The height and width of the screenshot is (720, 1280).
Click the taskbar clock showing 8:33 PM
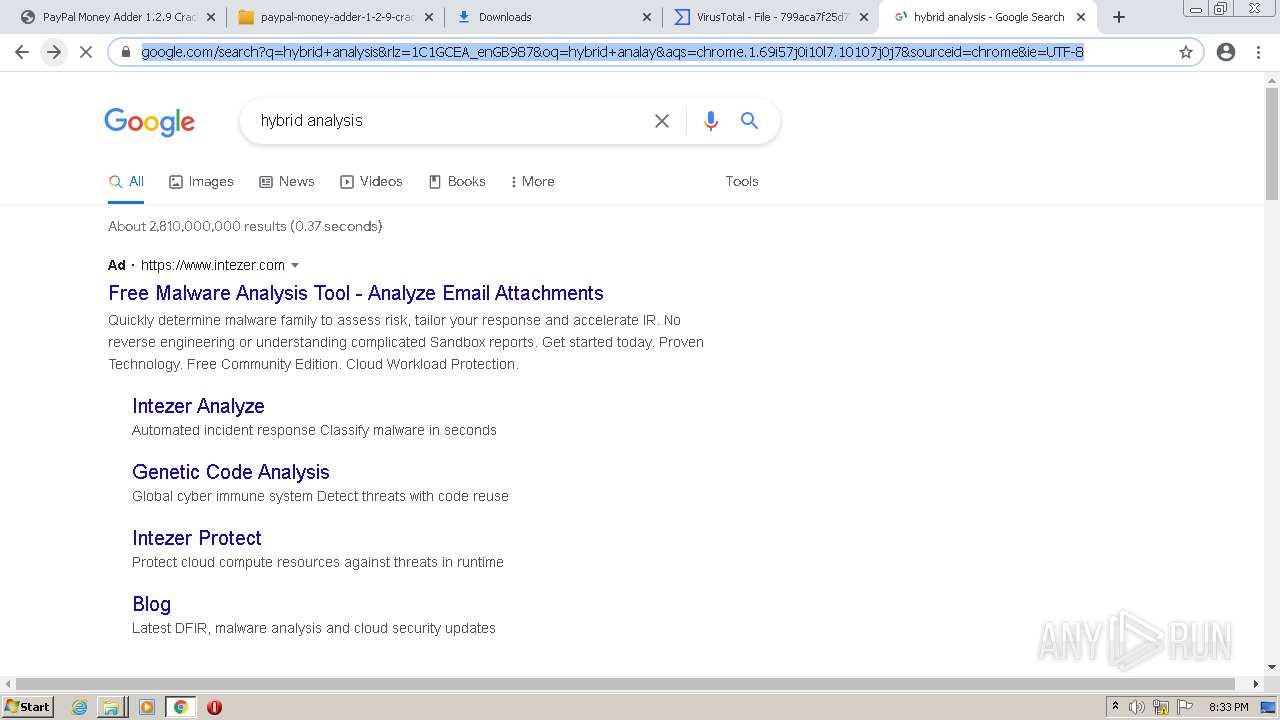click(x=1228, y=707)
